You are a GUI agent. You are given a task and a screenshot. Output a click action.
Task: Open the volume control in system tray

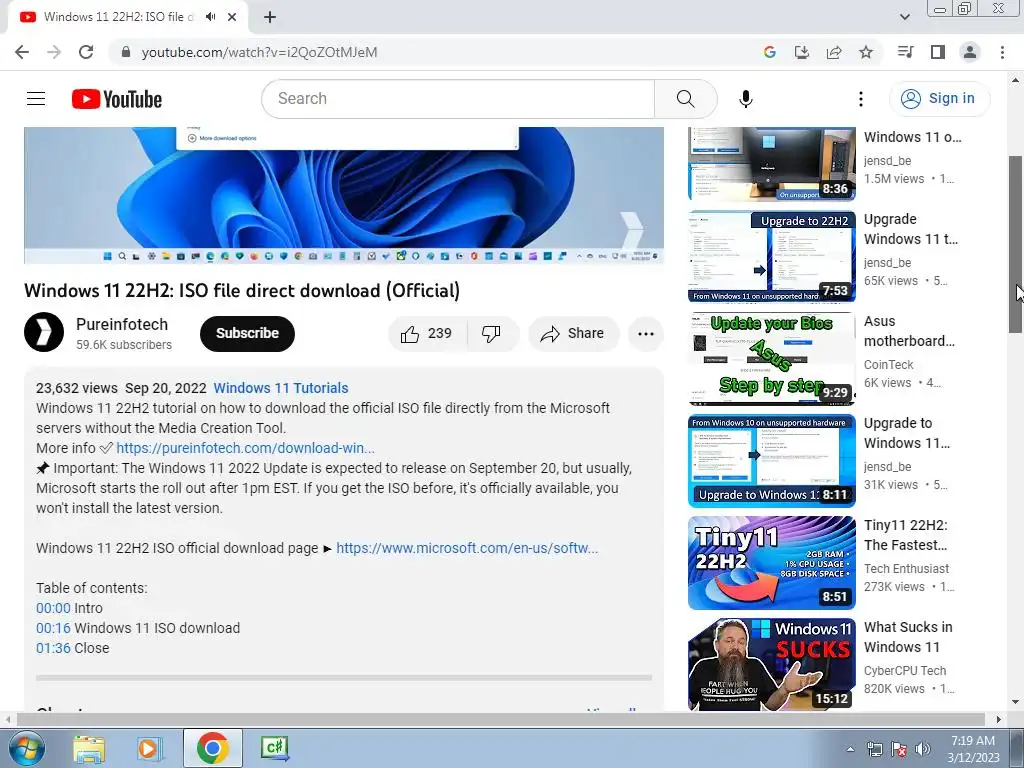[x=923, y=749]
